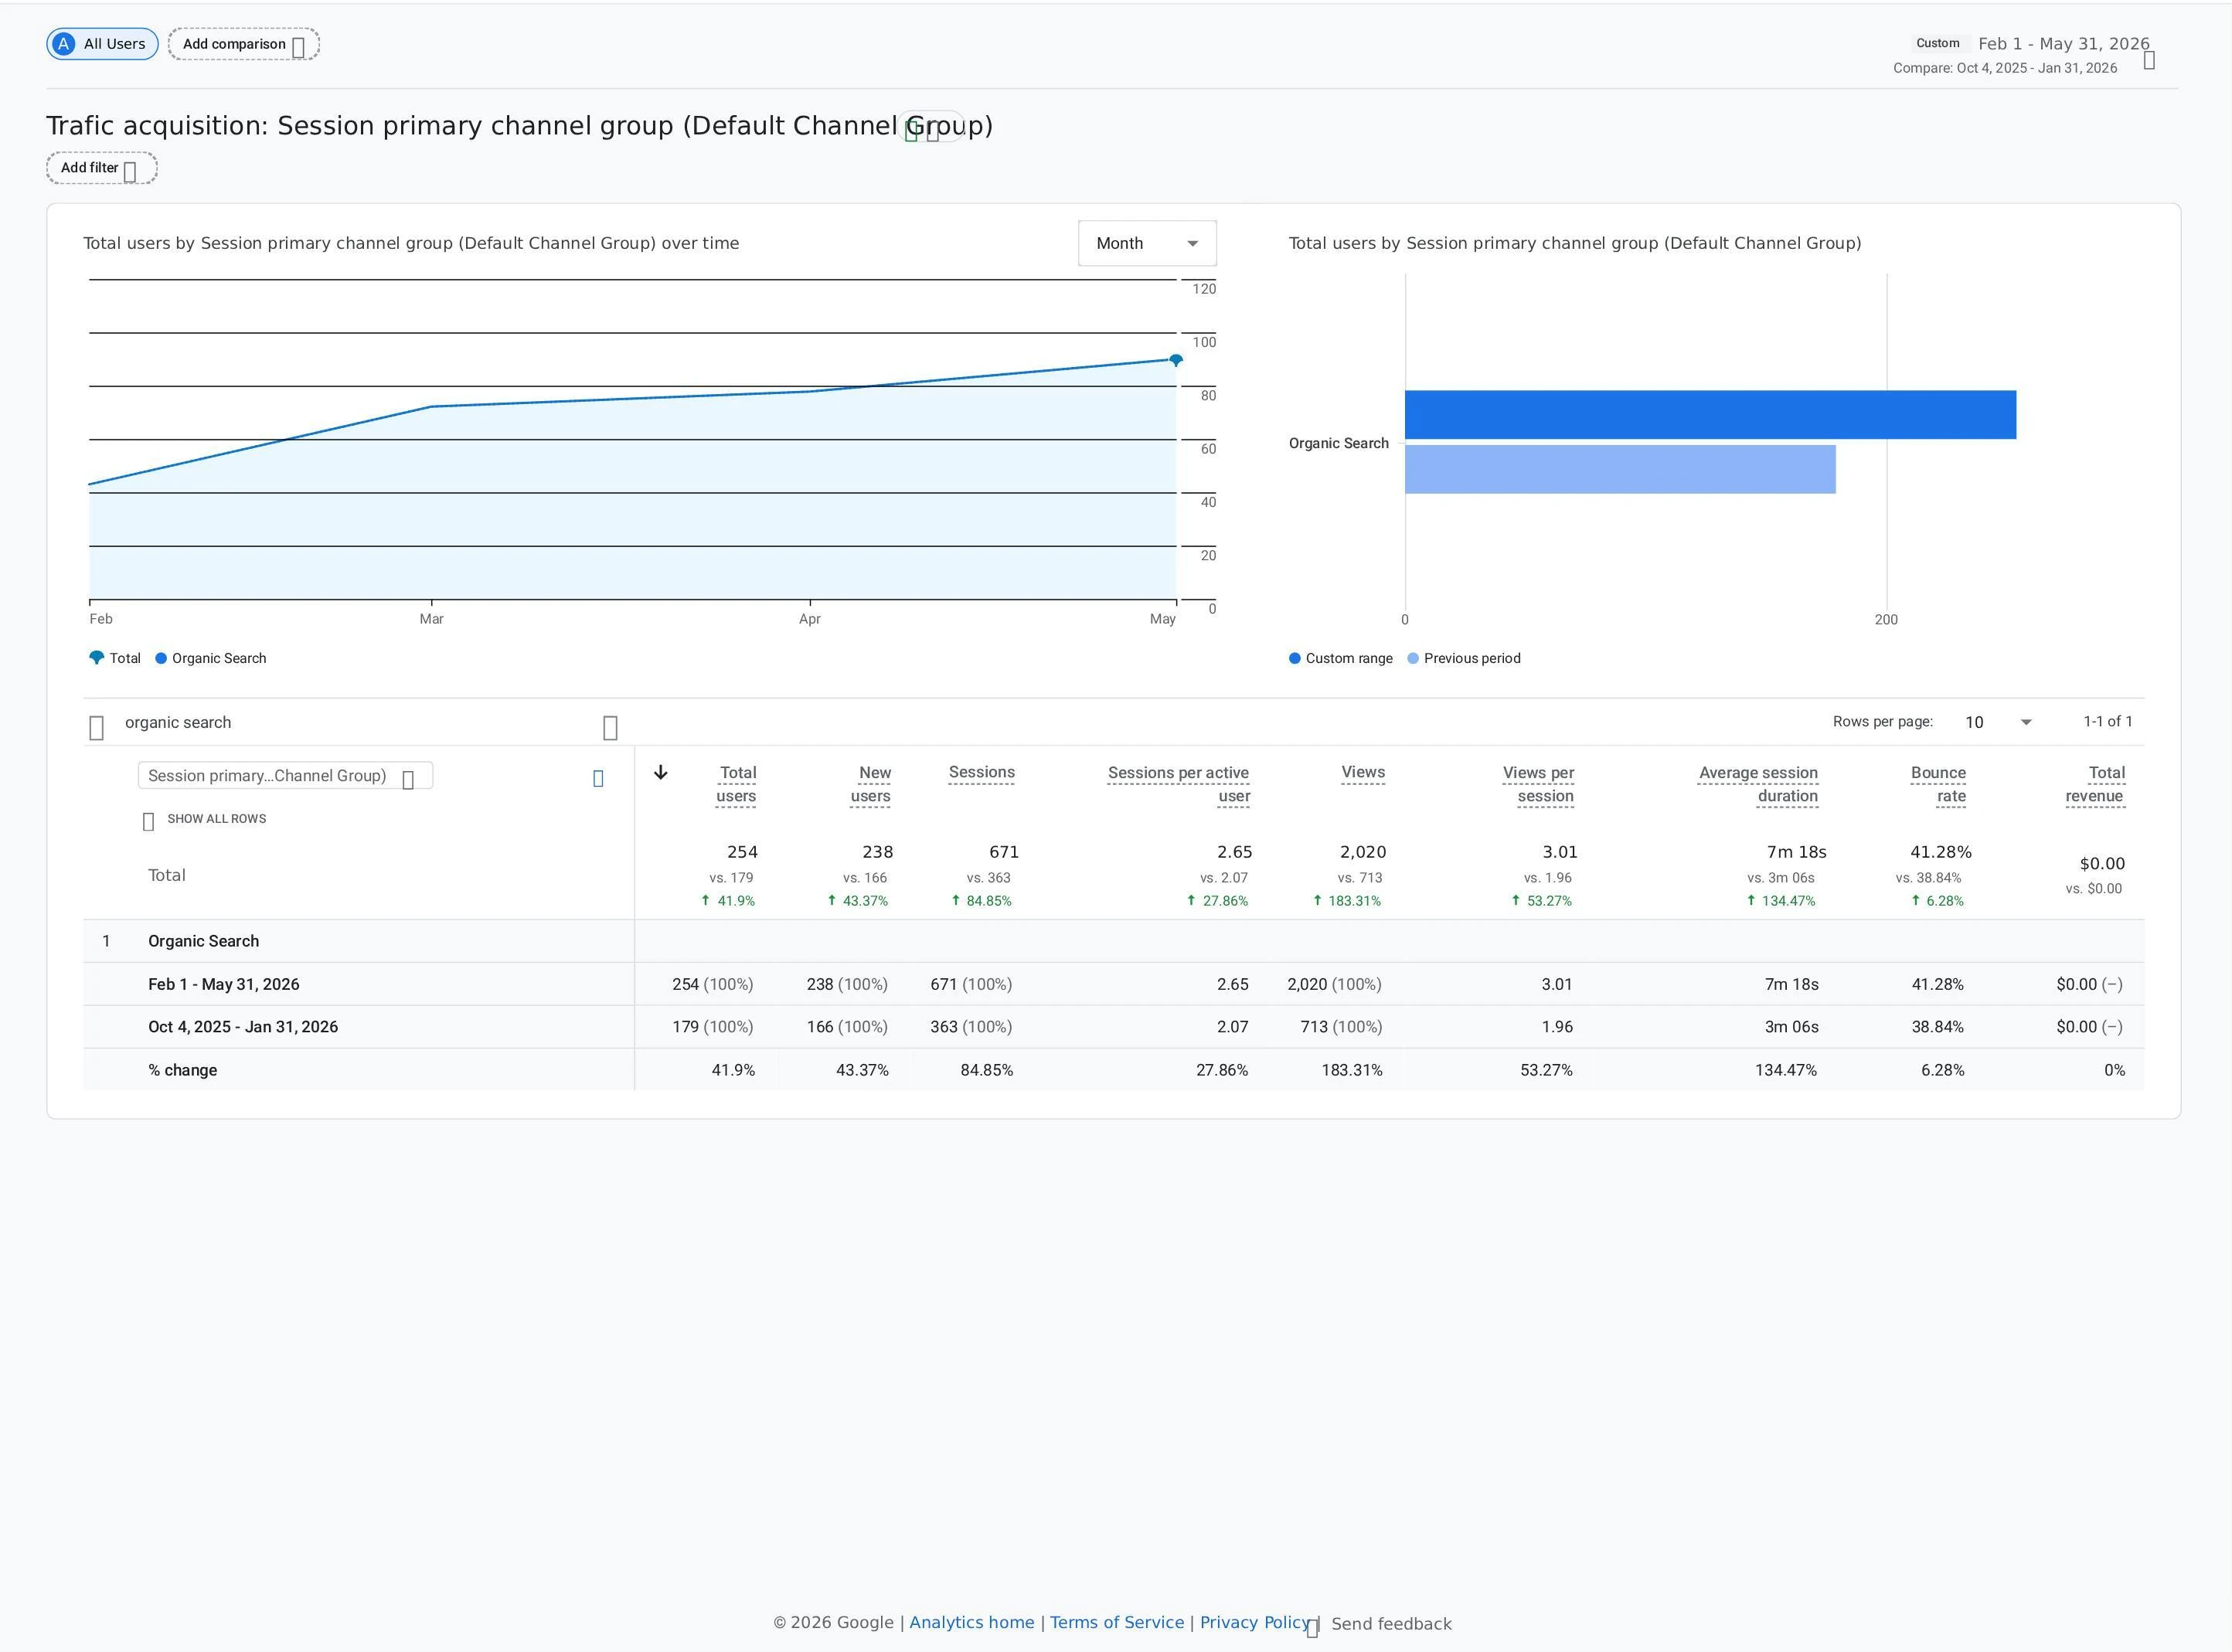
Task: Open Session primary Channel Group dimension dropdown
Action: (285, 776)
